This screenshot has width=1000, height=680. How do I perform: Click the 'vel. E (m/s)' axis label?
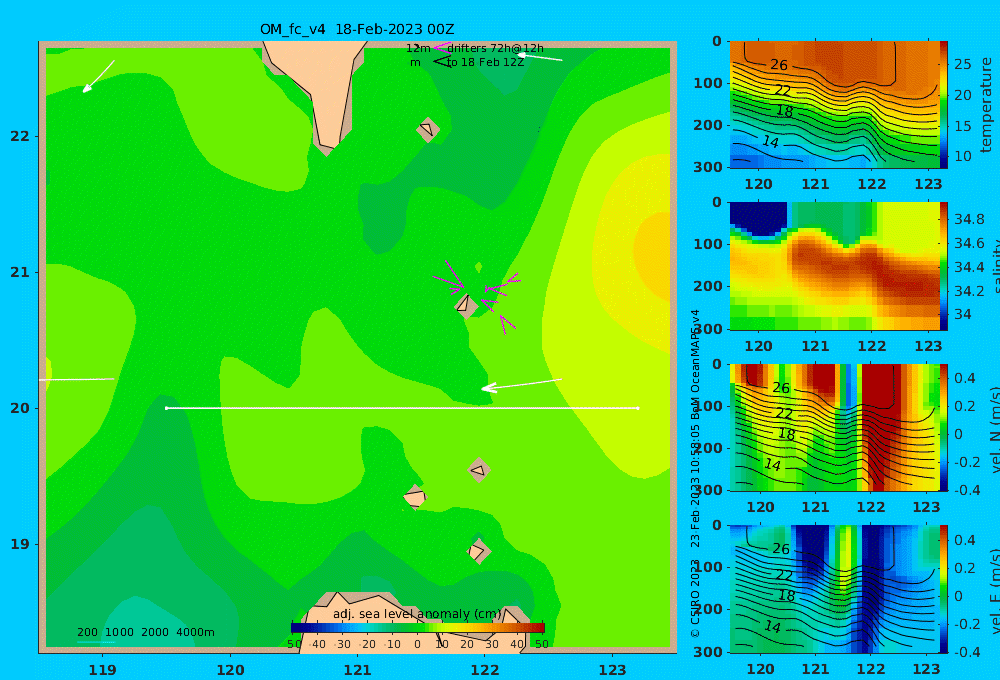pos(995,591)
